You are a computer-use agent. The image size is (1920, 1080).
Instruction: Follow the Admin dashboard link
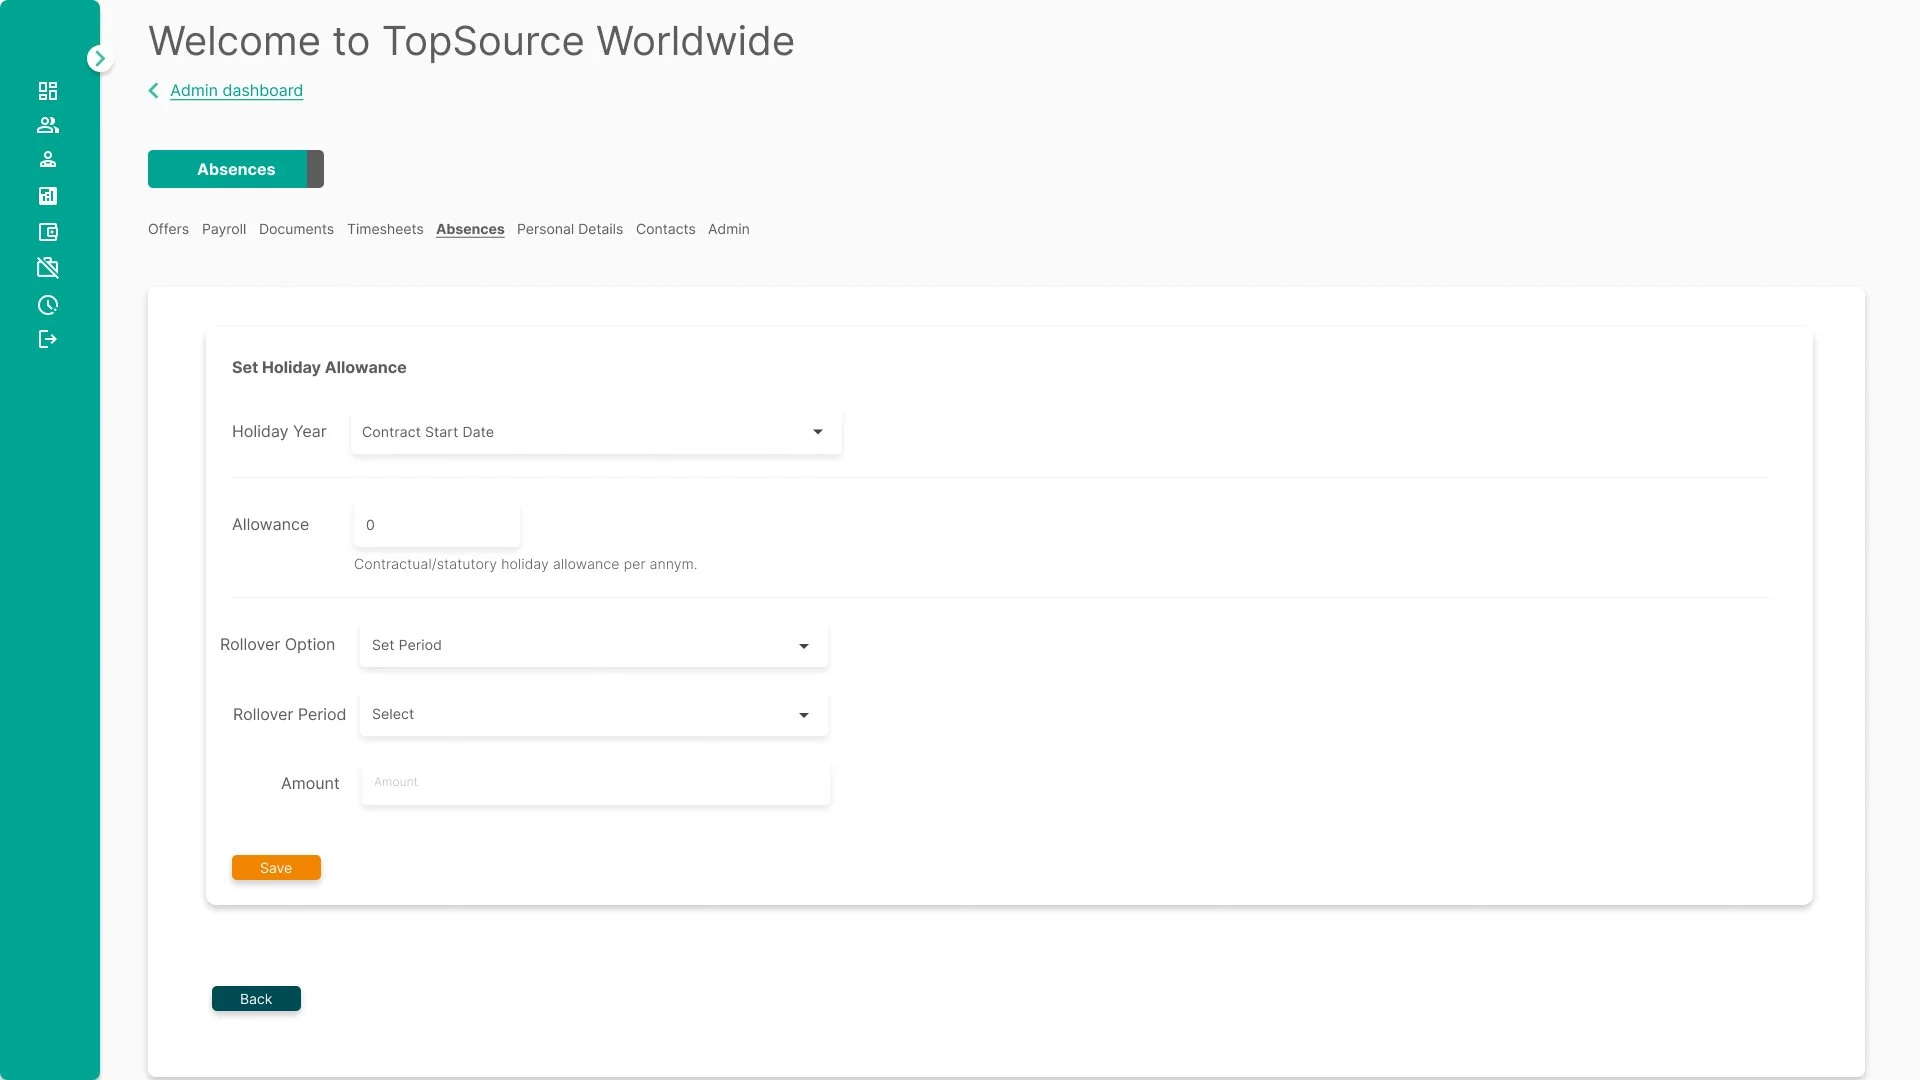236,90
